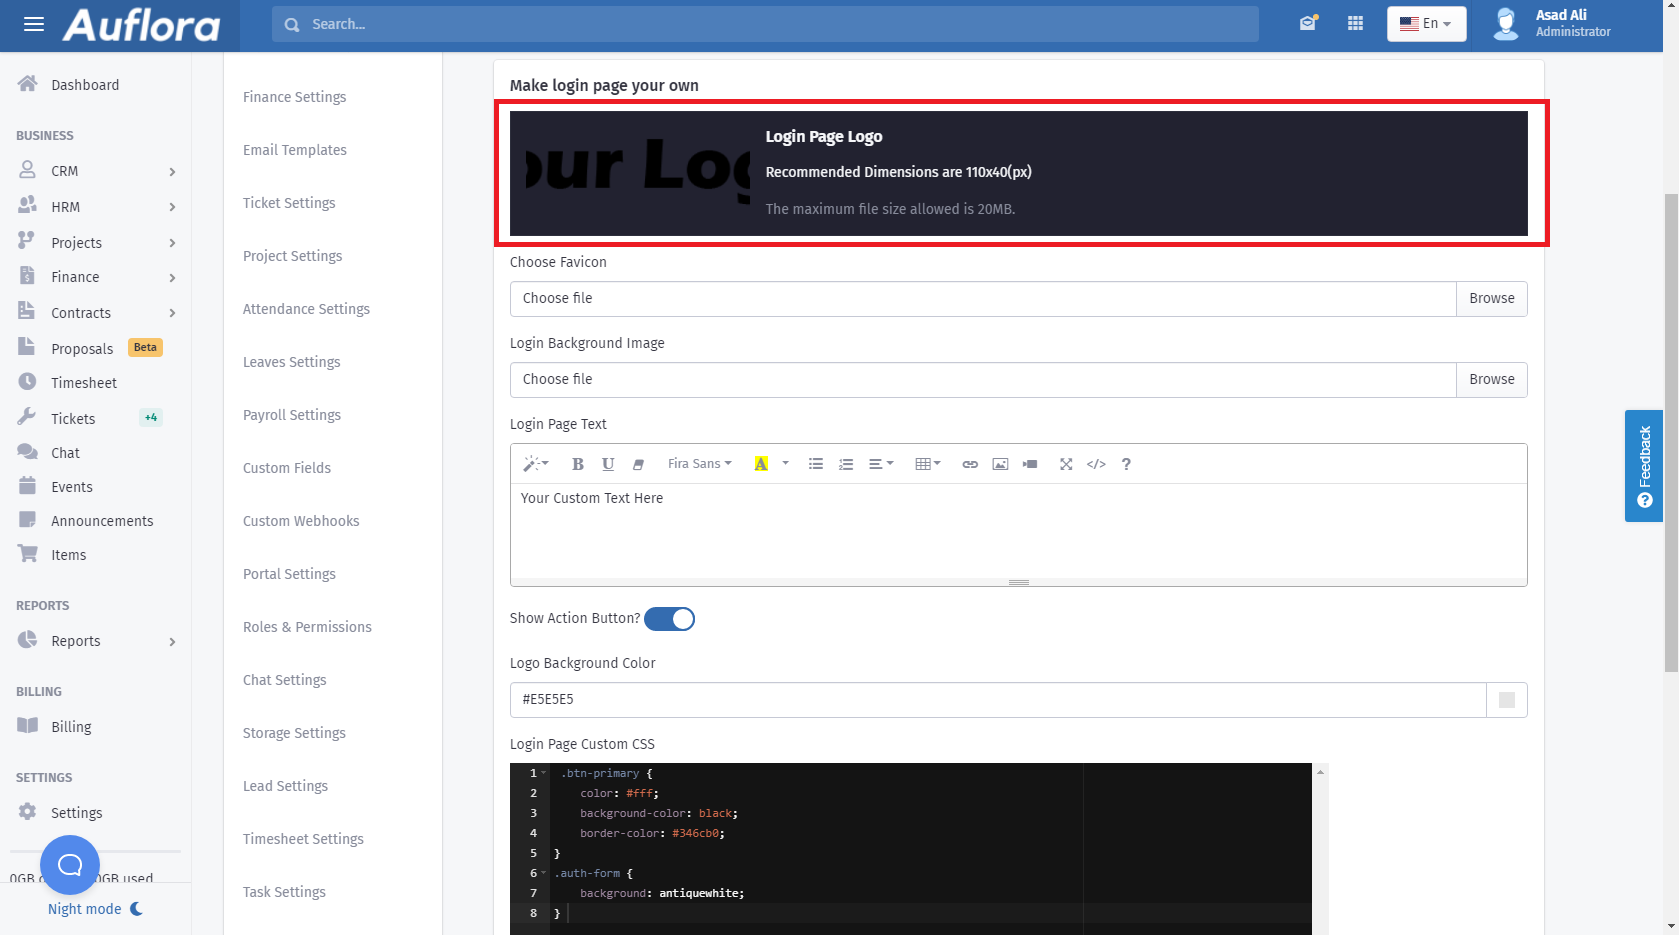Image resolution: width=1679 pixels, height=935 pixels.
Task: Insert a video using the editor video icon
Action: click(x=1030, y=463)
